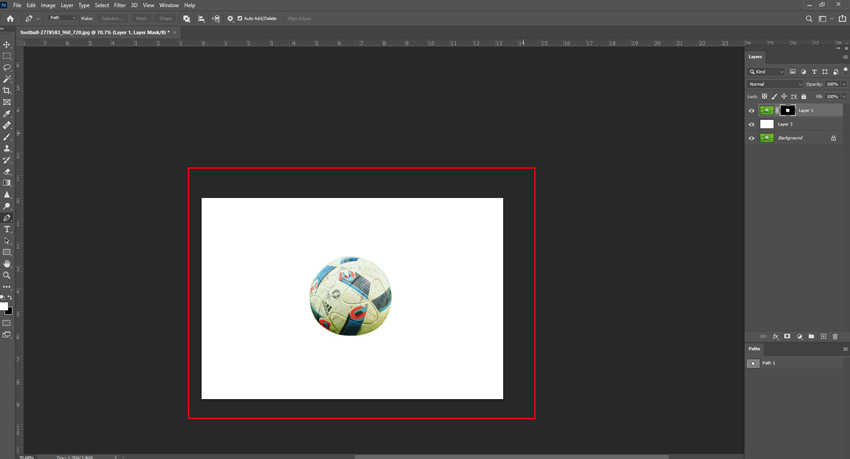
Task: Select the Crop tool
Action: (x=7, y=90)
